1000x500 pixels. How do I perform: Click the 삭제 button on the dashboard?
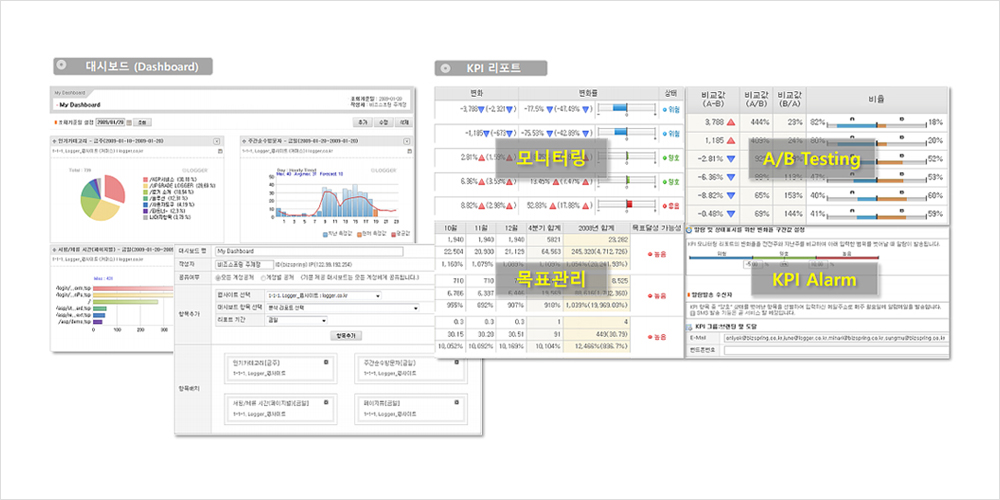[402, 122]
